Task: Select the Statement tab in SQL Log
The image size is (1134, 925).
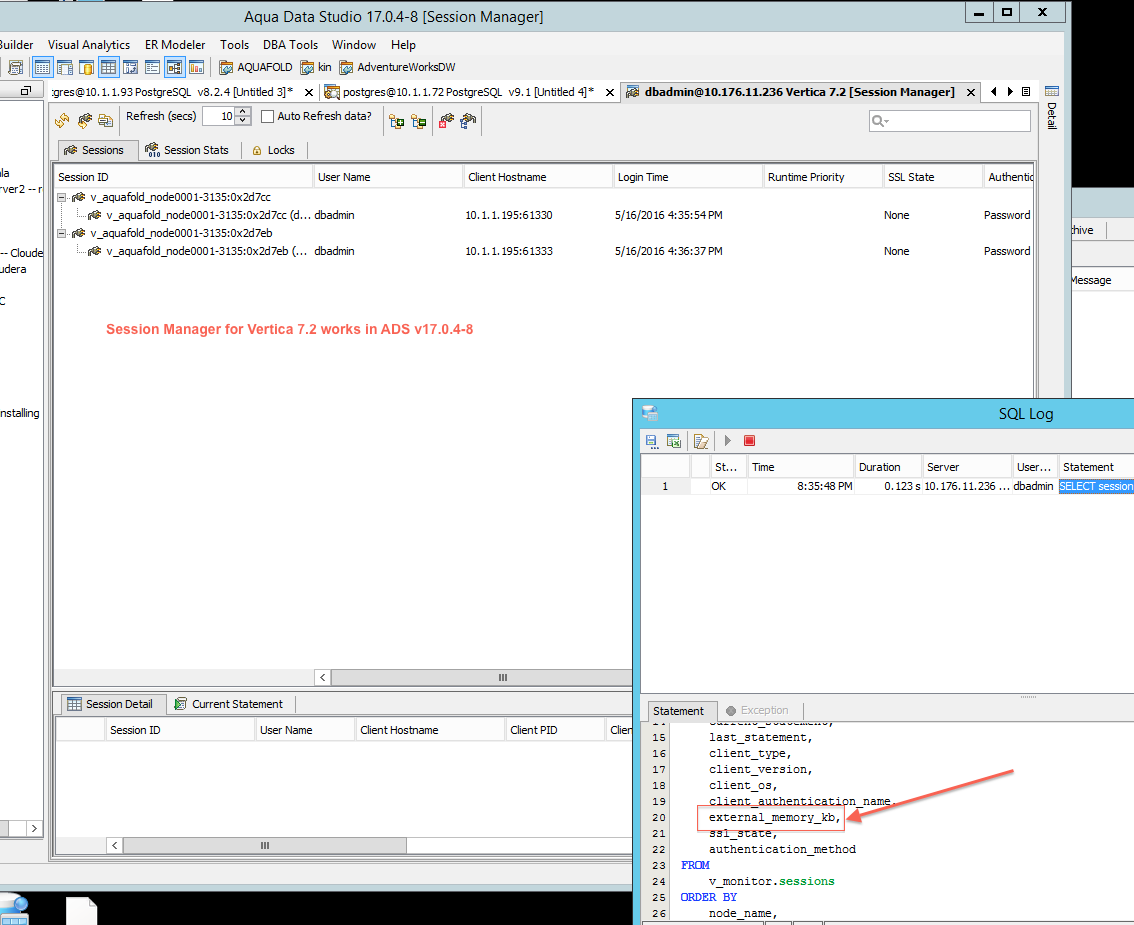Action: (x=678, y=711)
